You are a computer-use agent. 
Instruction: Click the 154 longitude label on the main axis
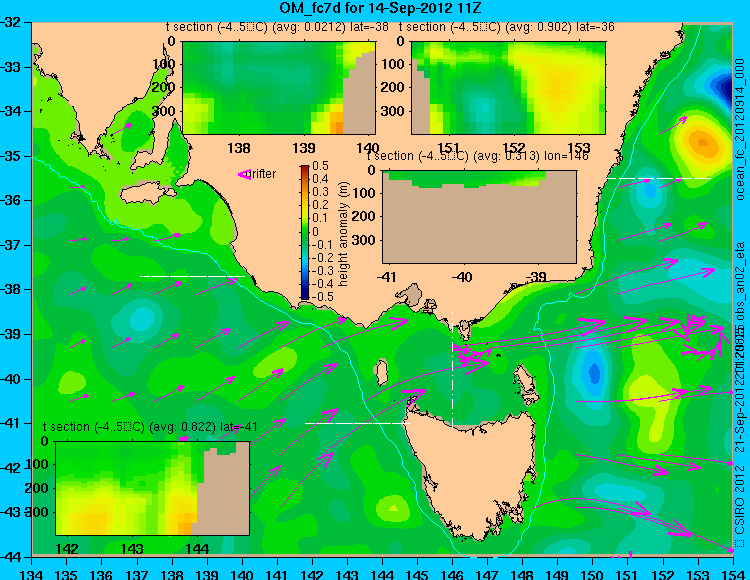pos(732,574)
